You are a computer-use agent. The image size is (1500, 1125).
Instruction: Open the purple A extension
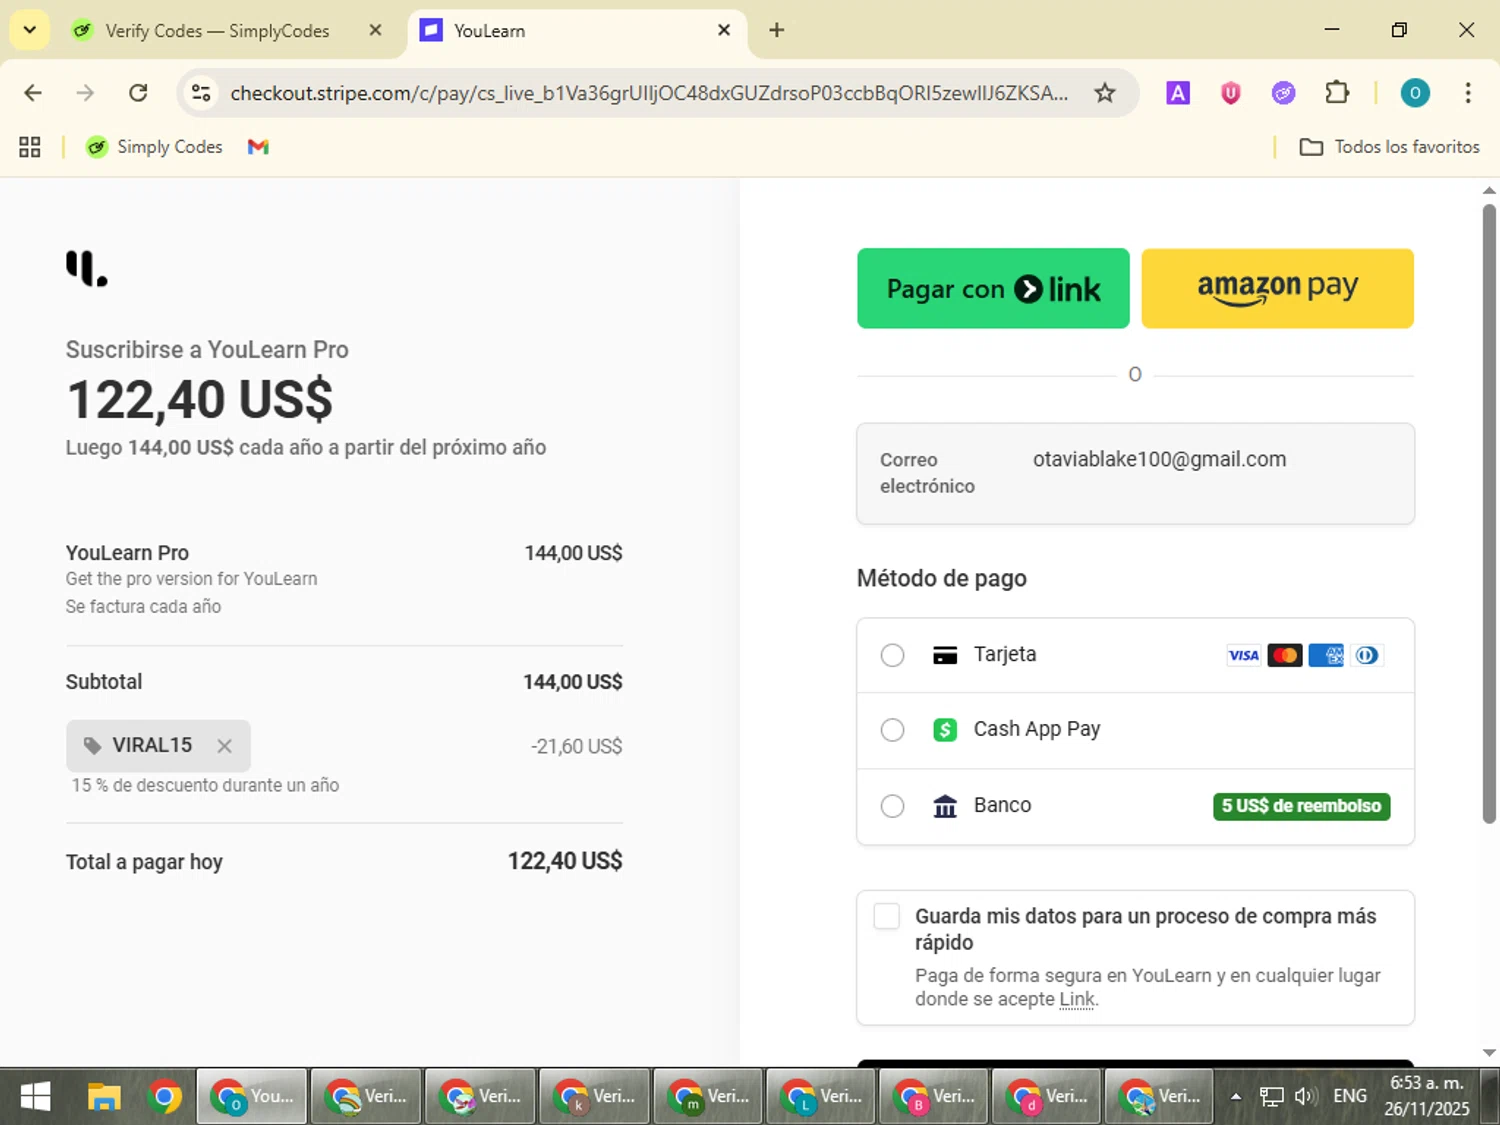point(1178,93)
